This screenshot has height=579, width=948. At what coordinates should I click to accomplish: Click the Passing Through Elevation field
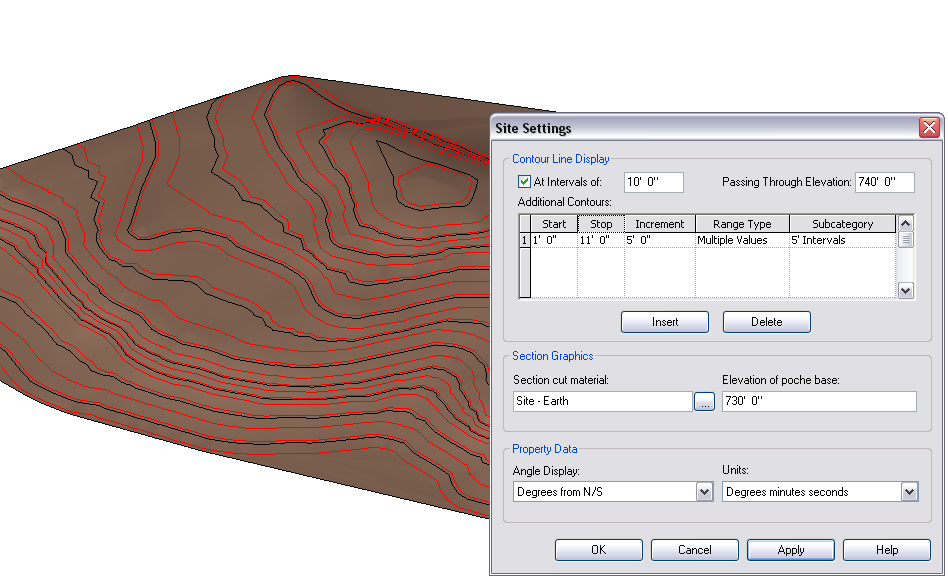(884, 182)
